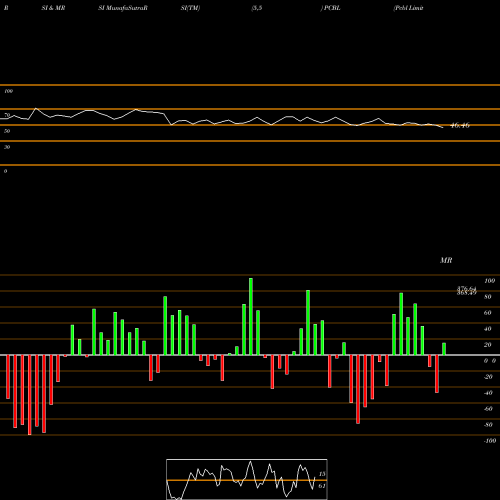Click the tallest green bar in MR histogram
This screenshot has width=500, height=500.
click(x=251, y=316)
